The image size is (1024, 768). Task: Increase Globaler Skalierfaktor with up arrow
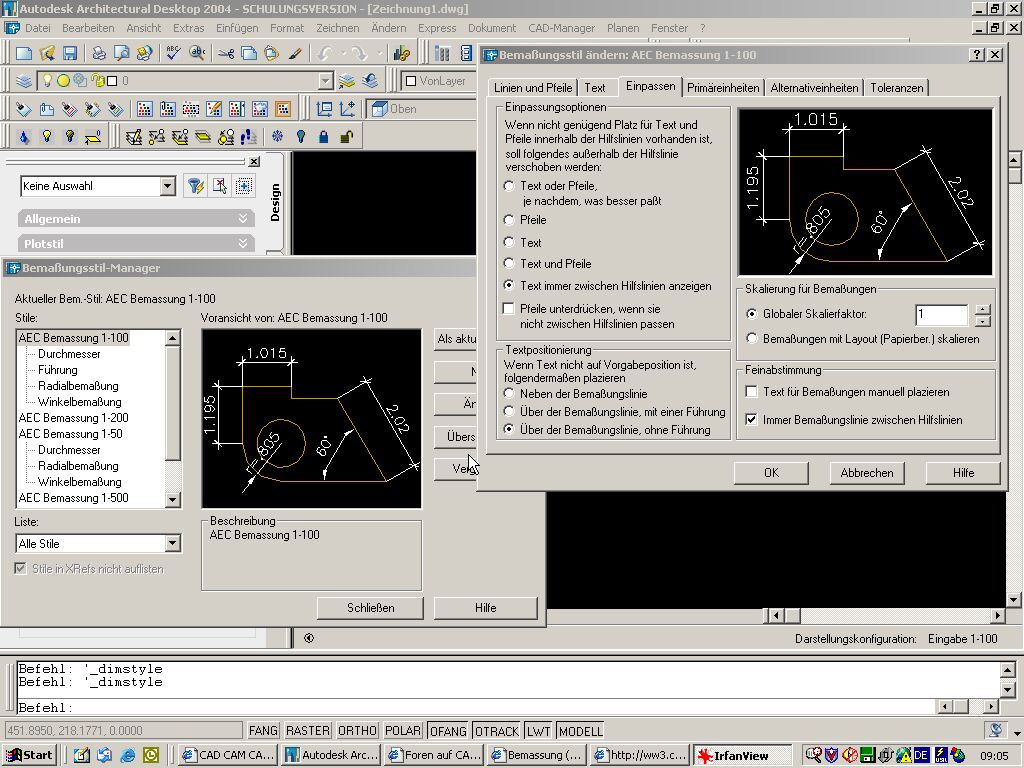(982, 309)
